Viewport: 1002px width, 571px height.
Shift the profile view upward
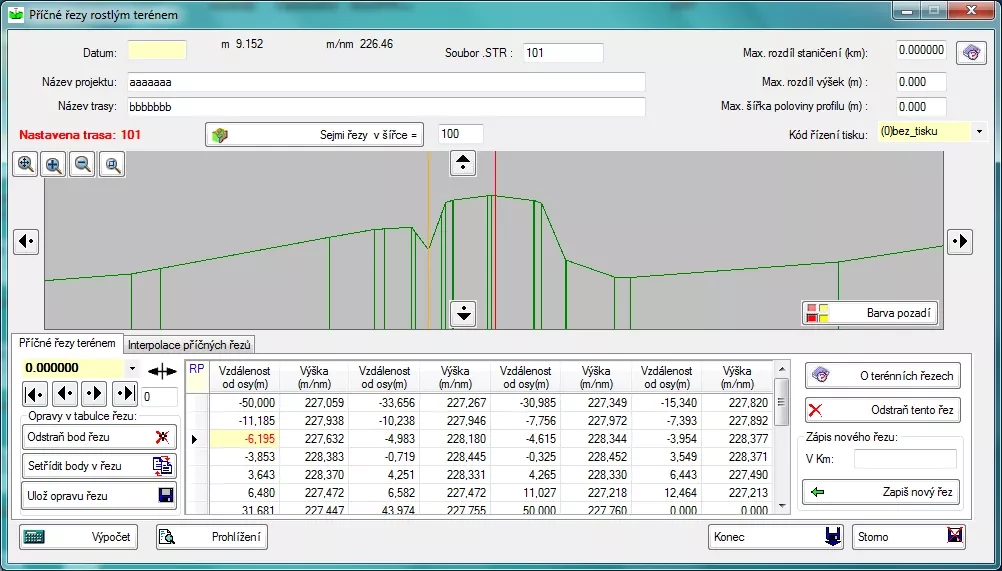tap(462, 163)
